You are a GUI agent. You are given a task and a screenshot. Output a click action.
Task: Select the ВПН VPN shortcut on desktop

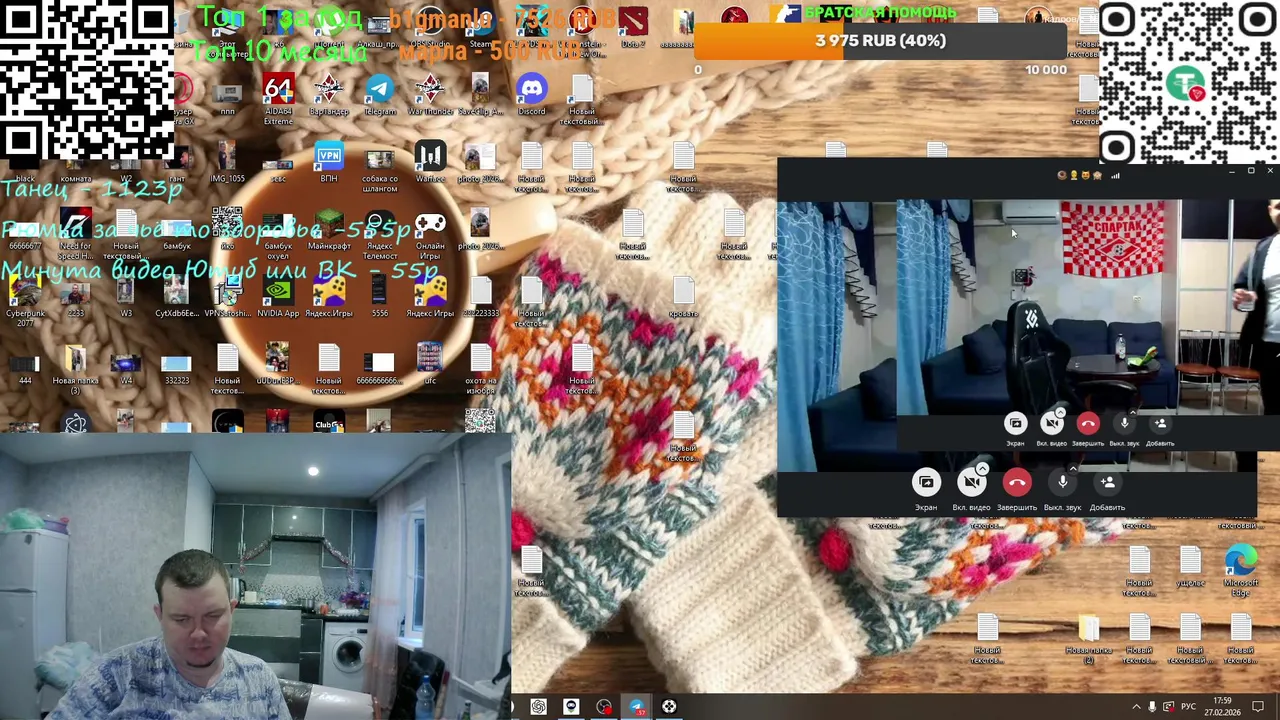coord(328,162)
